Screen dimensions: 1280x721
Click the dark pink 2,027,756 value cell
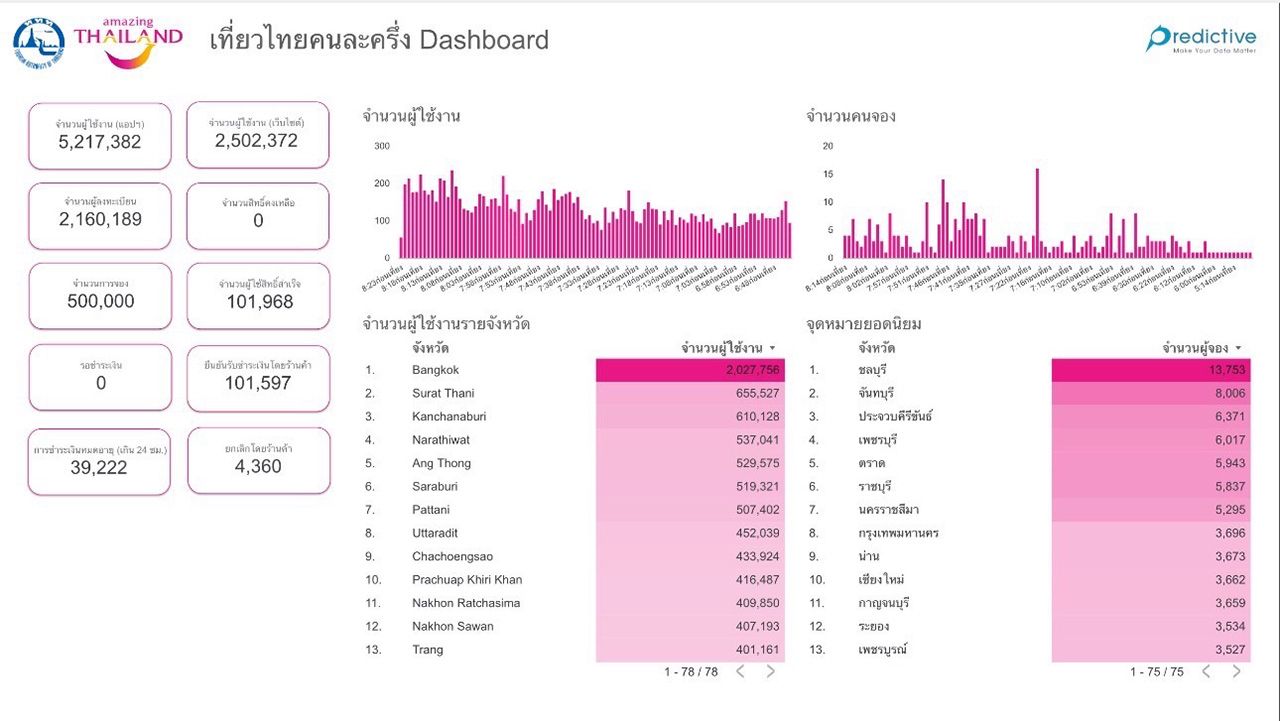click(690, 370)
